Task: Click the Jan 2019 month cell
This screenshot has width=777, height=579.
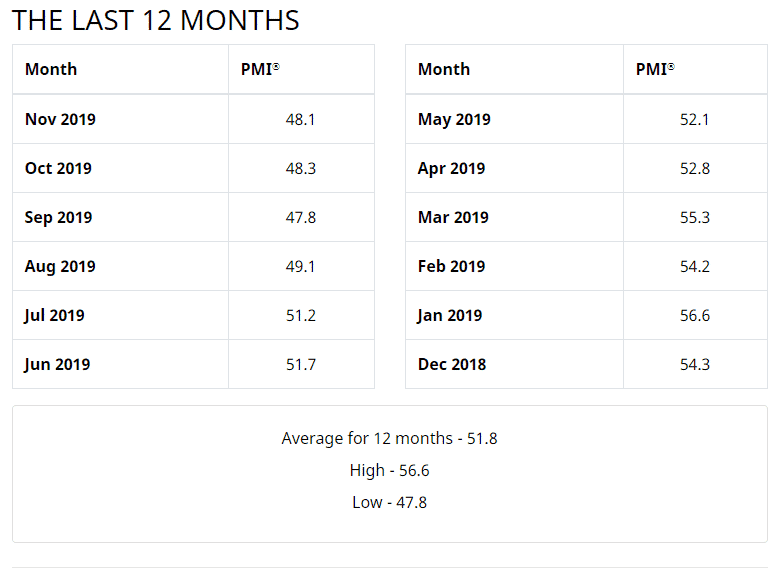Action: 449,315
